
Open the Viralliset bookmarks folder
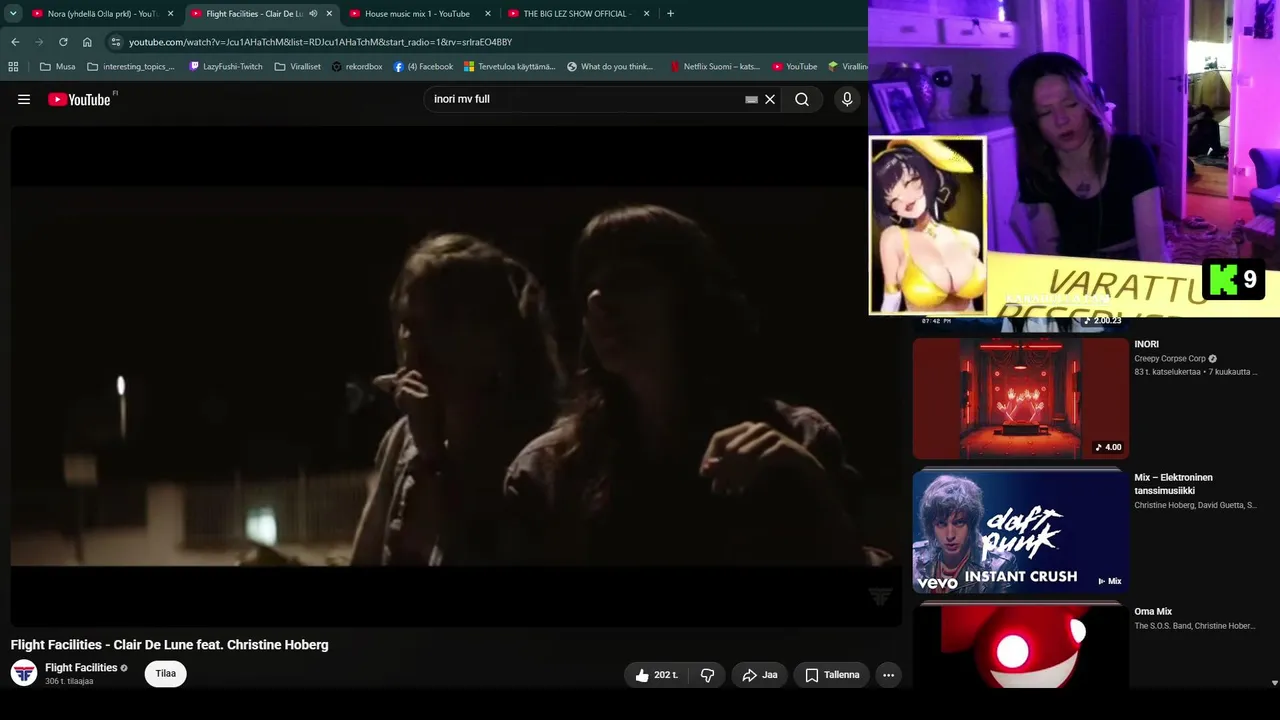coord(298,67)
